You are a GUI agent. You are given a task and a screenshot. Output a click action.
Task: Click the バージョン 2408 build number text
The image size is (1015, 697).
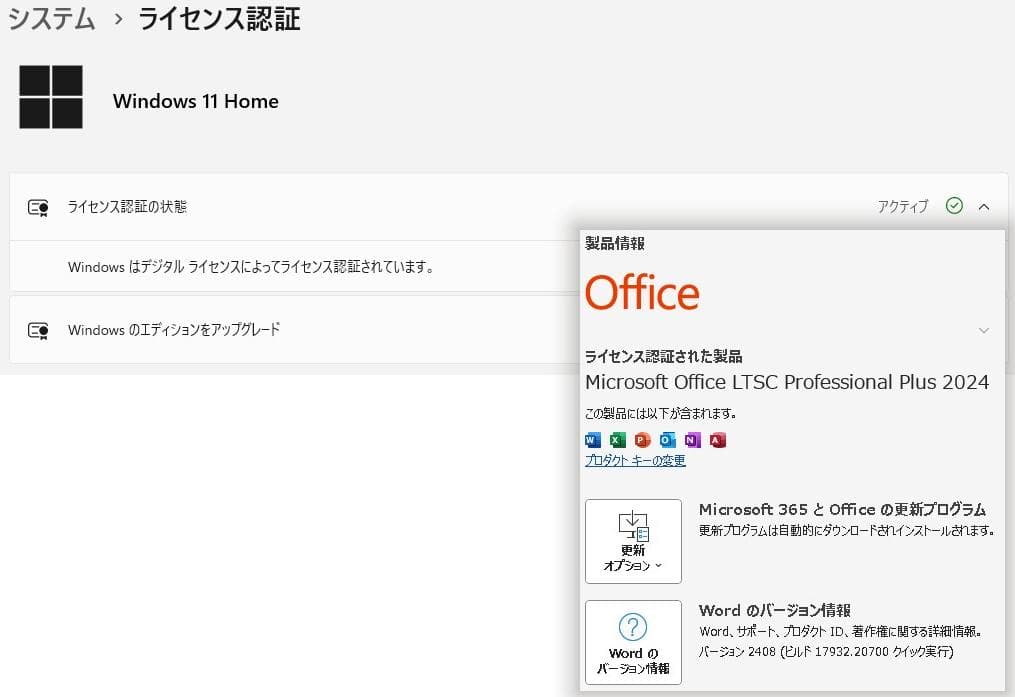pos(826,652)
